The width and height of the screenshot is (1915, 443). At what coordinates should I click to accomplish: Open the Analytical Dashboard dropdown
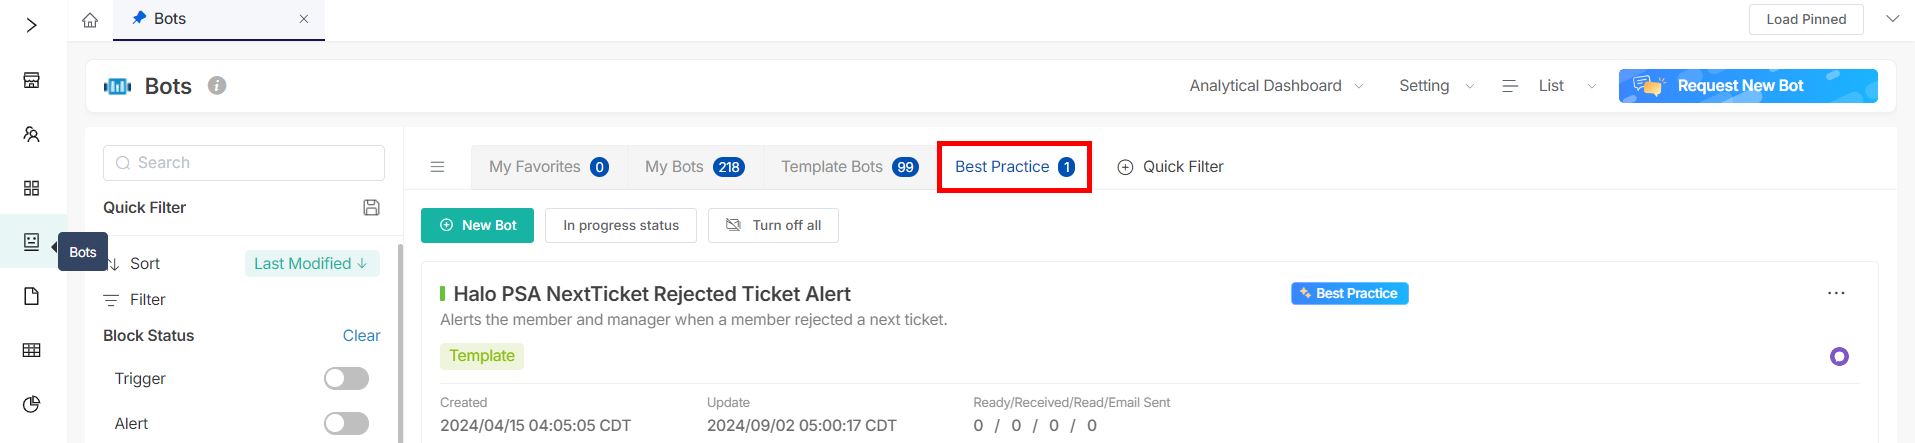pos(1276,86)
